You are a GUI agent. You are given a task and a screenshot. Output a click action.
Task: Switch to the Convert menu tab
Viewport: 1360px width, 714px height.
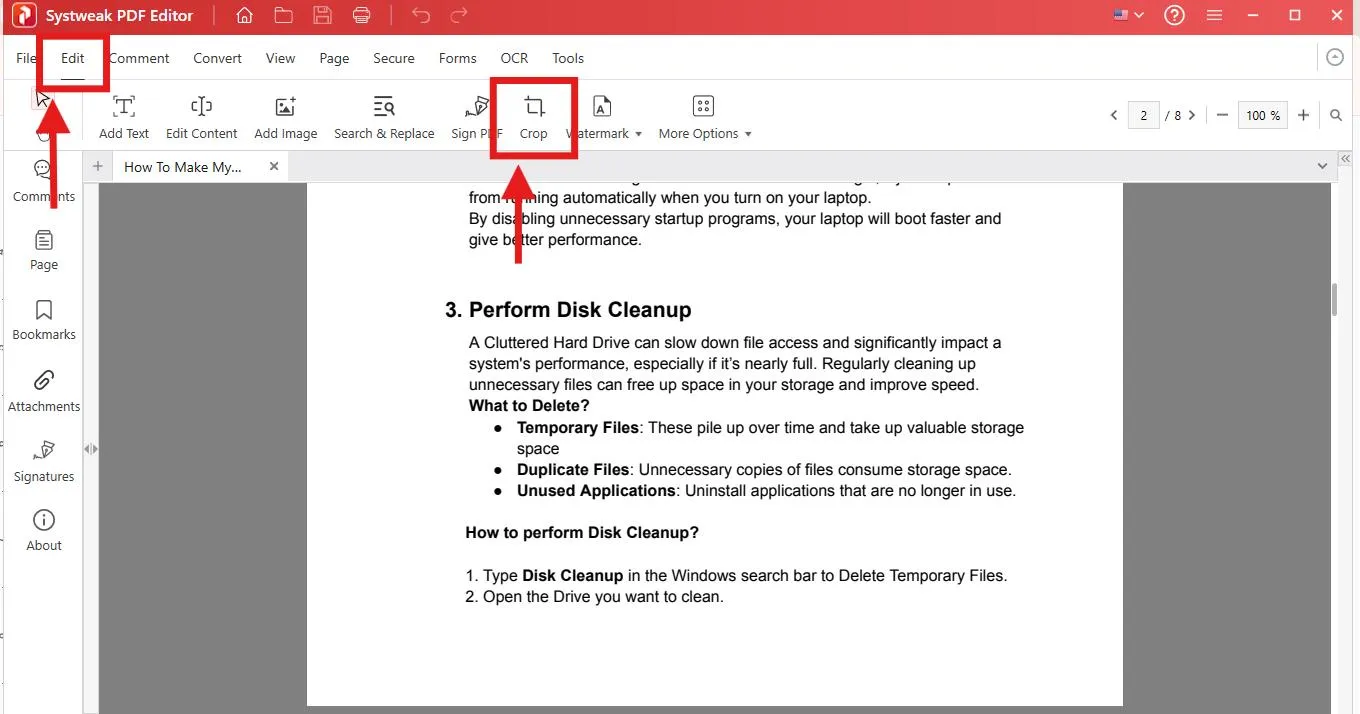(x=217, y=58)
